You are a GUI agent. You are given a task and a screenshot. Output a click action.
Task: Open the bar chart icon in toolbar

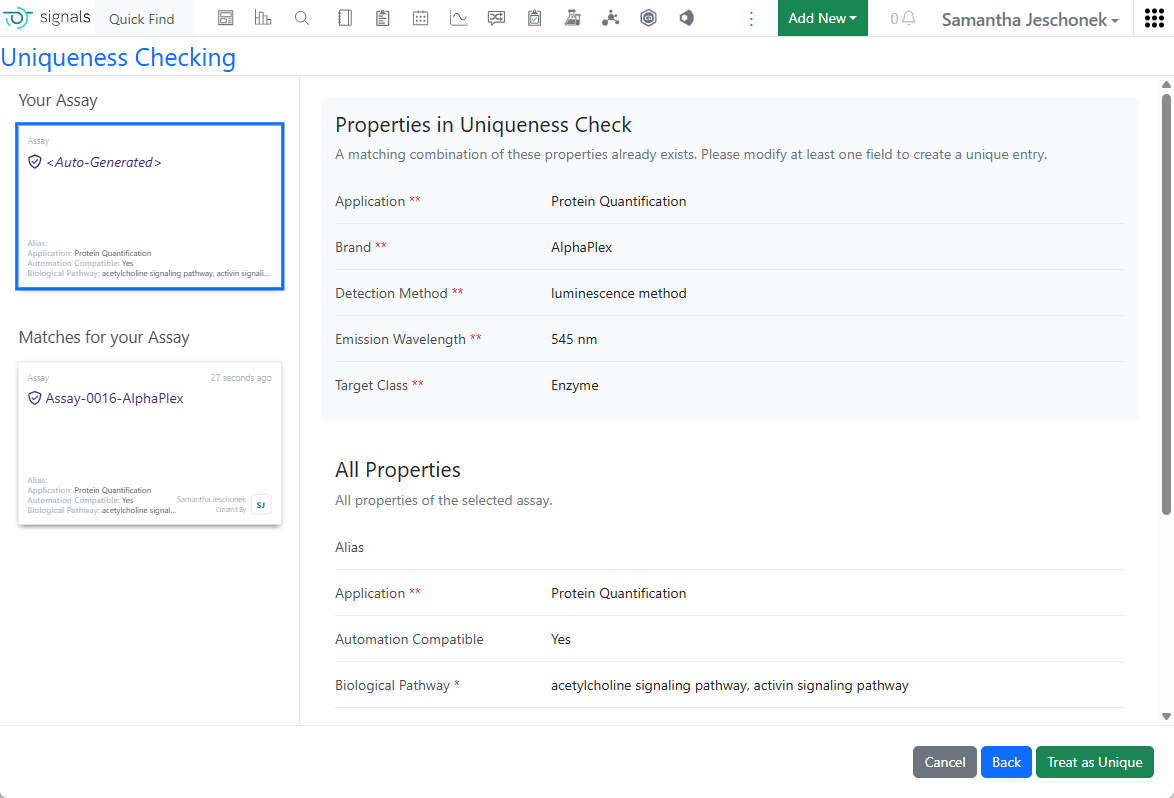(x=263, y=18)
